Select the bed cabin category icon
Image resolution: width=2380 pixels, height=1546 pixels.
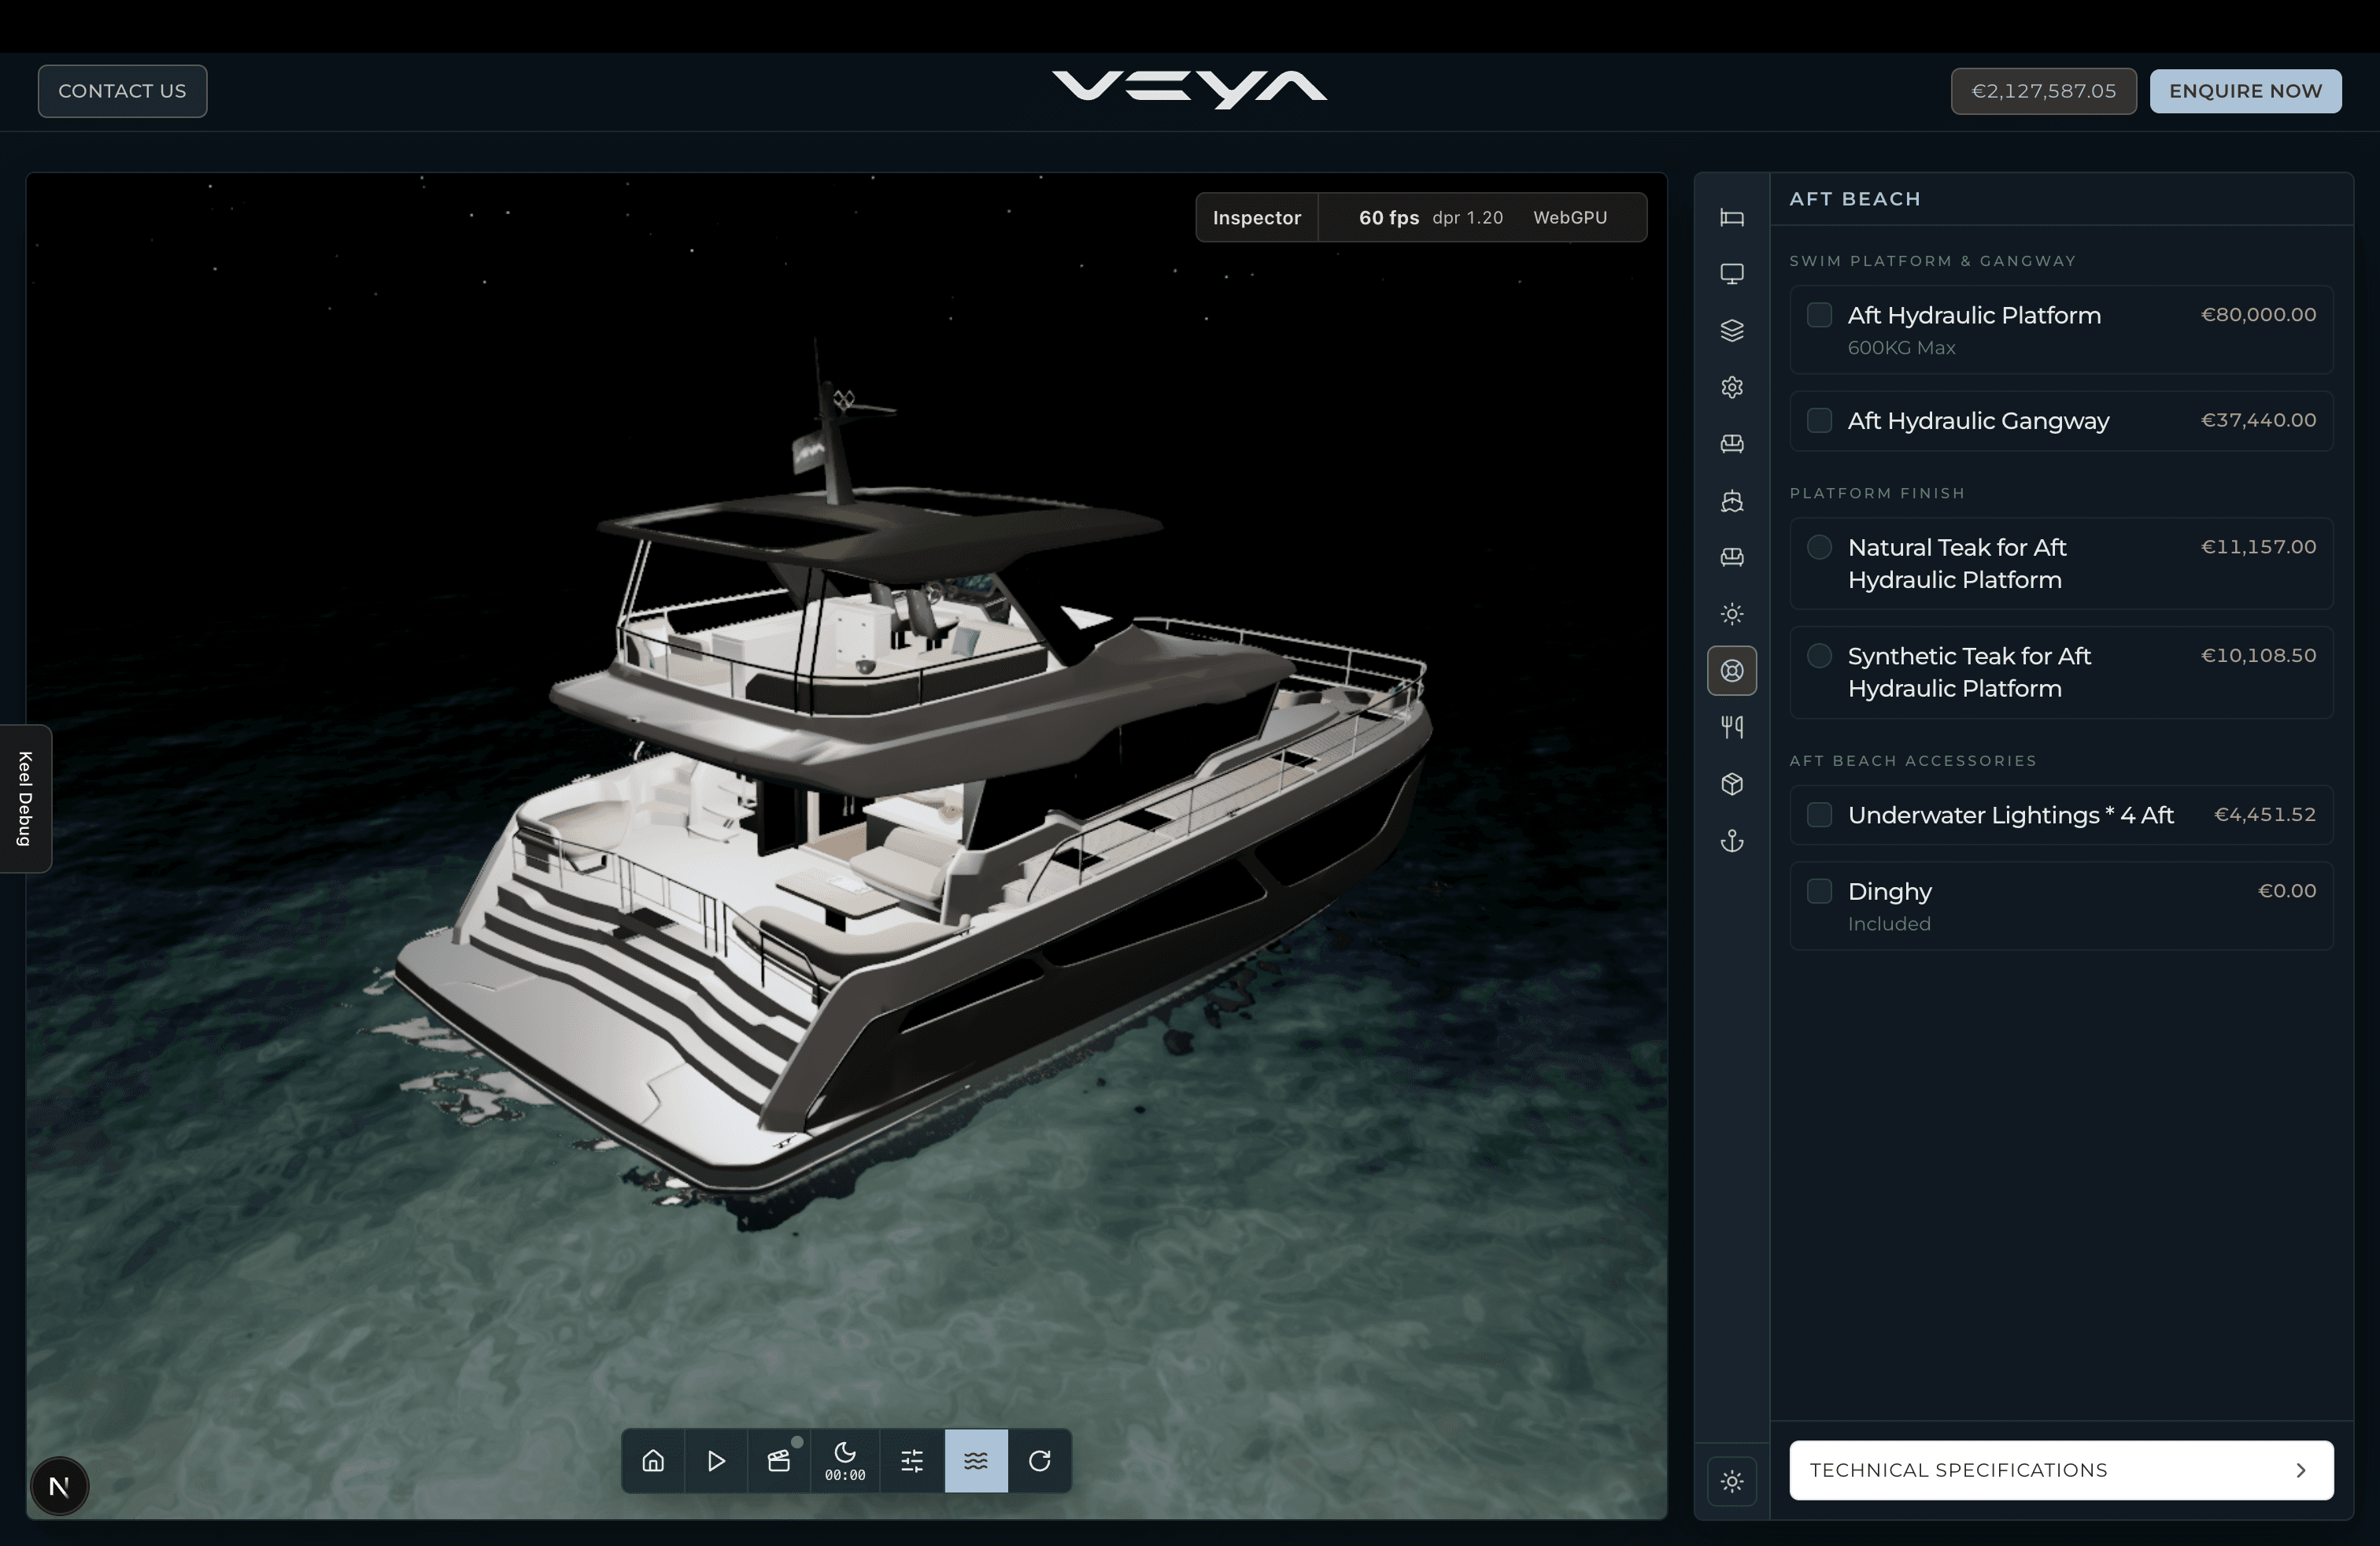pos(1732,217)
